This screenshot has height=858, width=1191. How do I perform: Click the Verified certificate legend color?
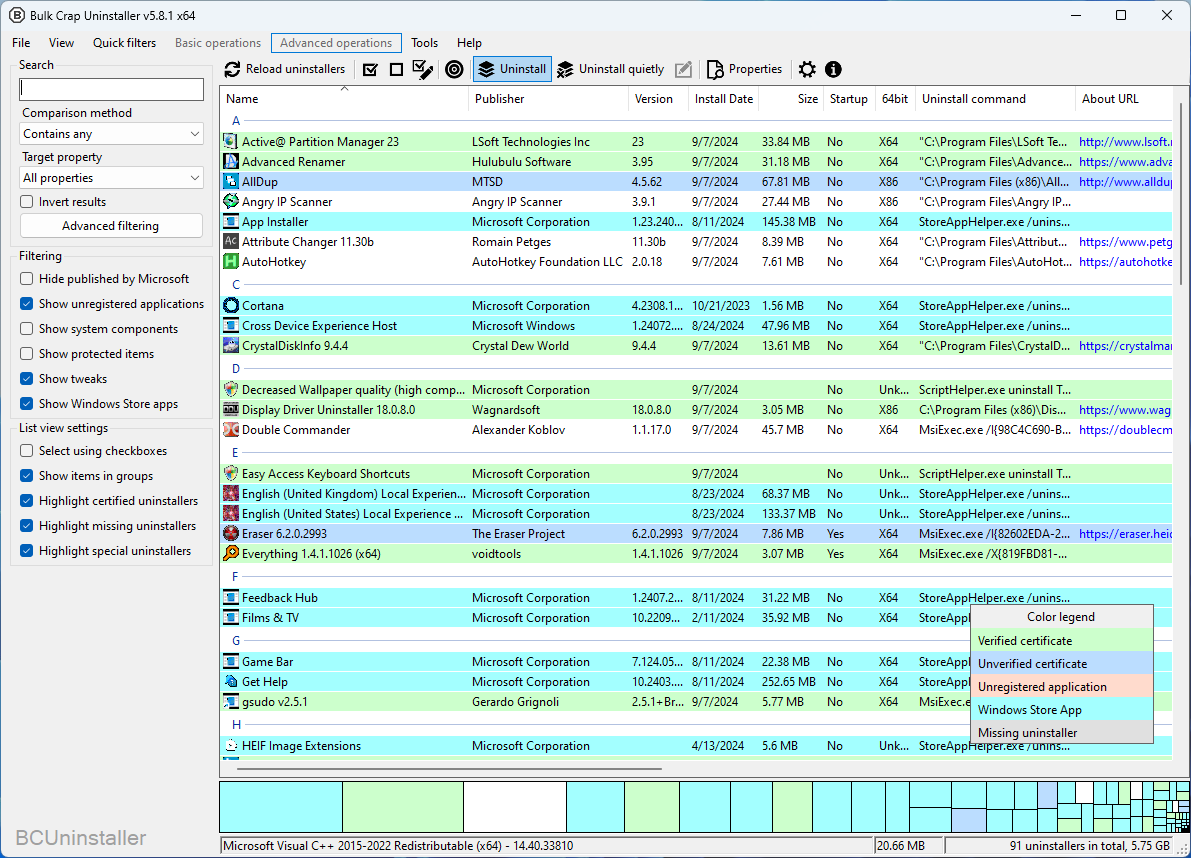pos(1062,641)
